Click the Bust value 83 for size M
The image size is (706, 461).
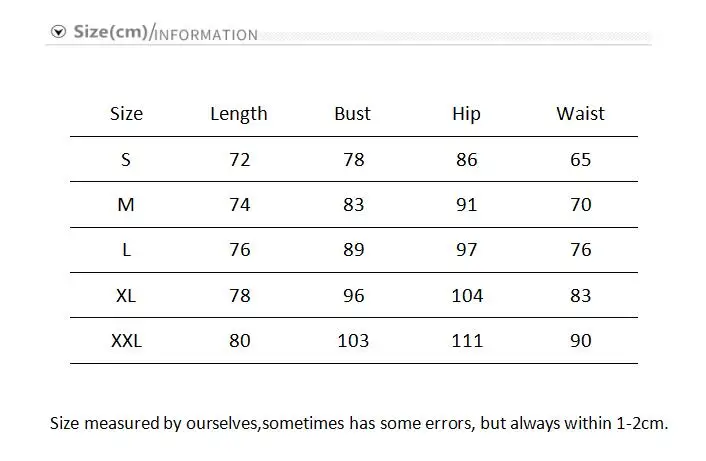click(x=353, y=205)
